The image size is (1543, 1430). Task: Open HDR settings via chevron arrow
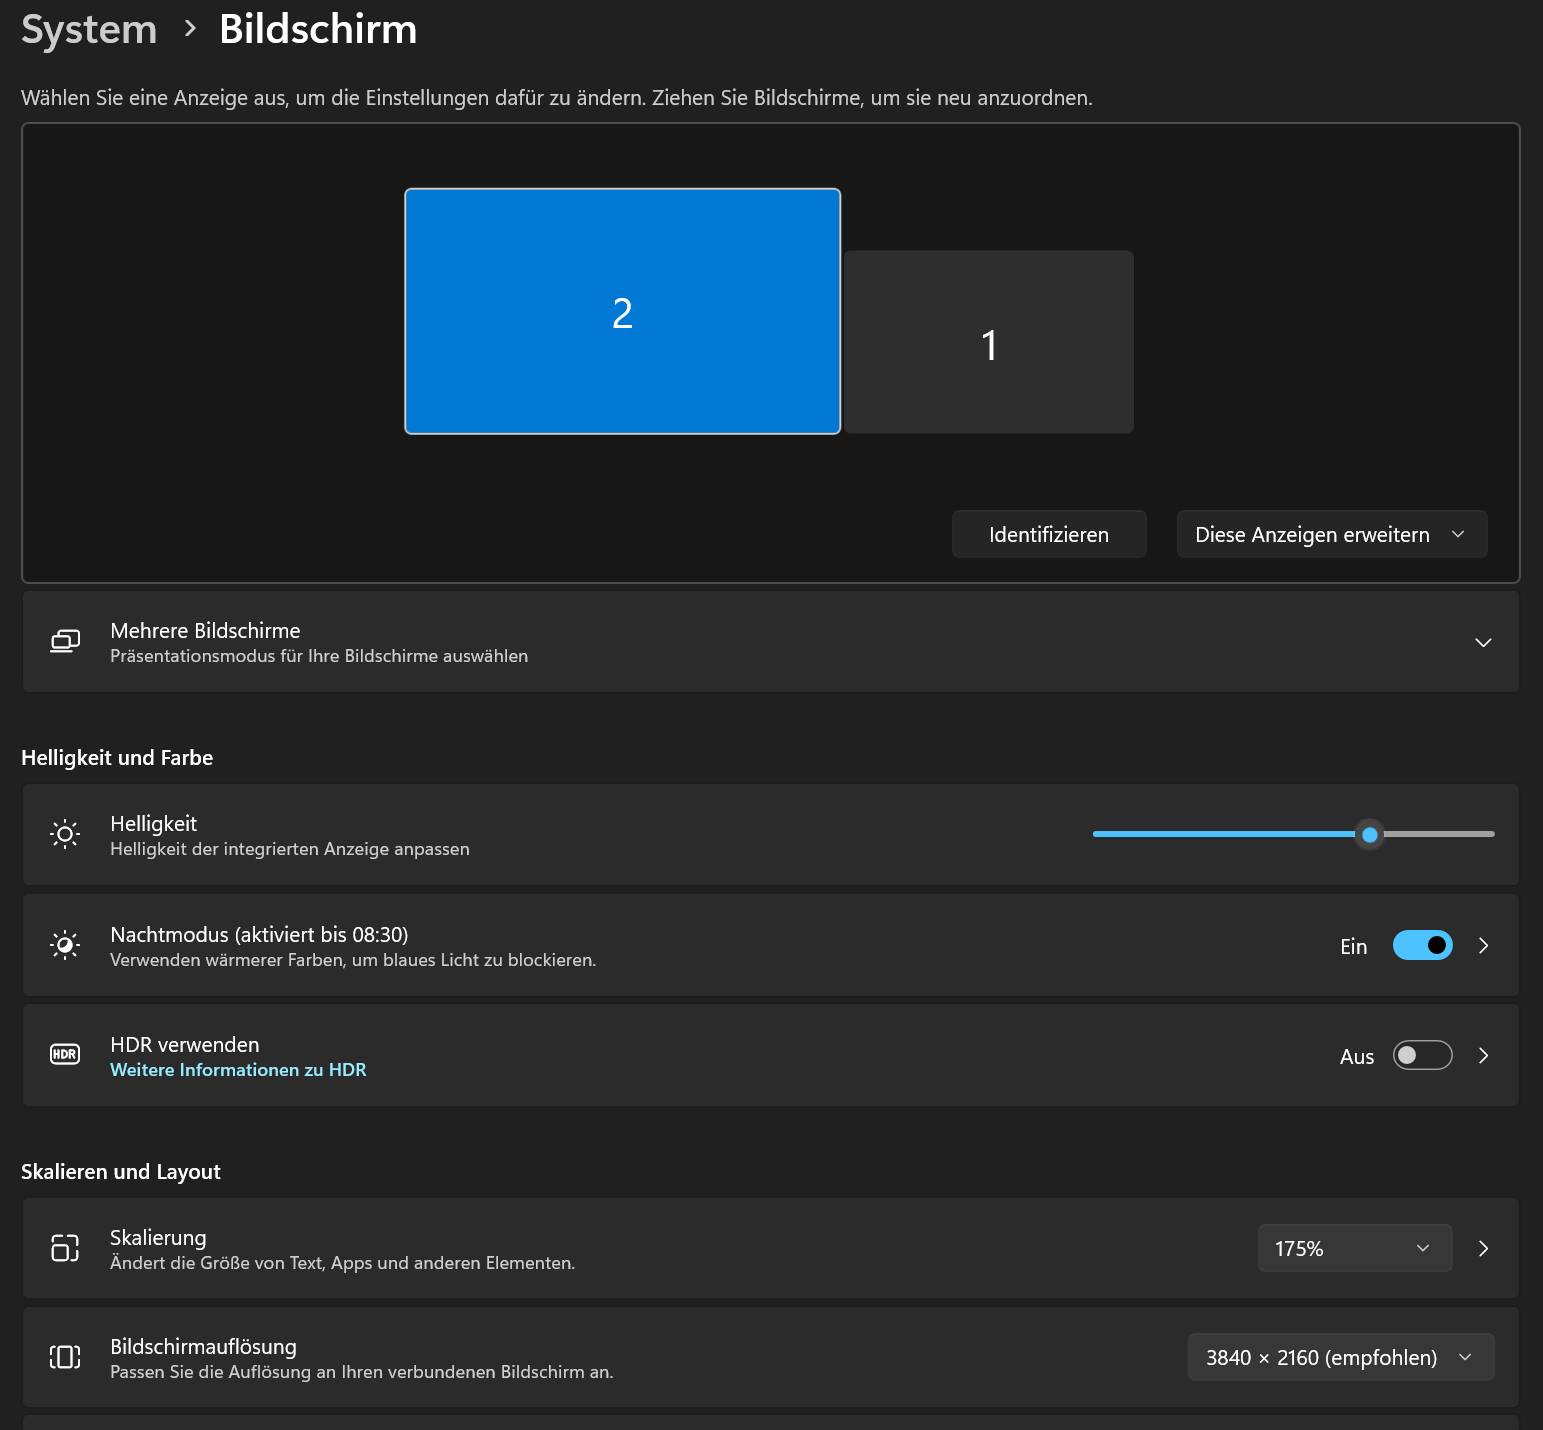(x=1483, y=1055)
